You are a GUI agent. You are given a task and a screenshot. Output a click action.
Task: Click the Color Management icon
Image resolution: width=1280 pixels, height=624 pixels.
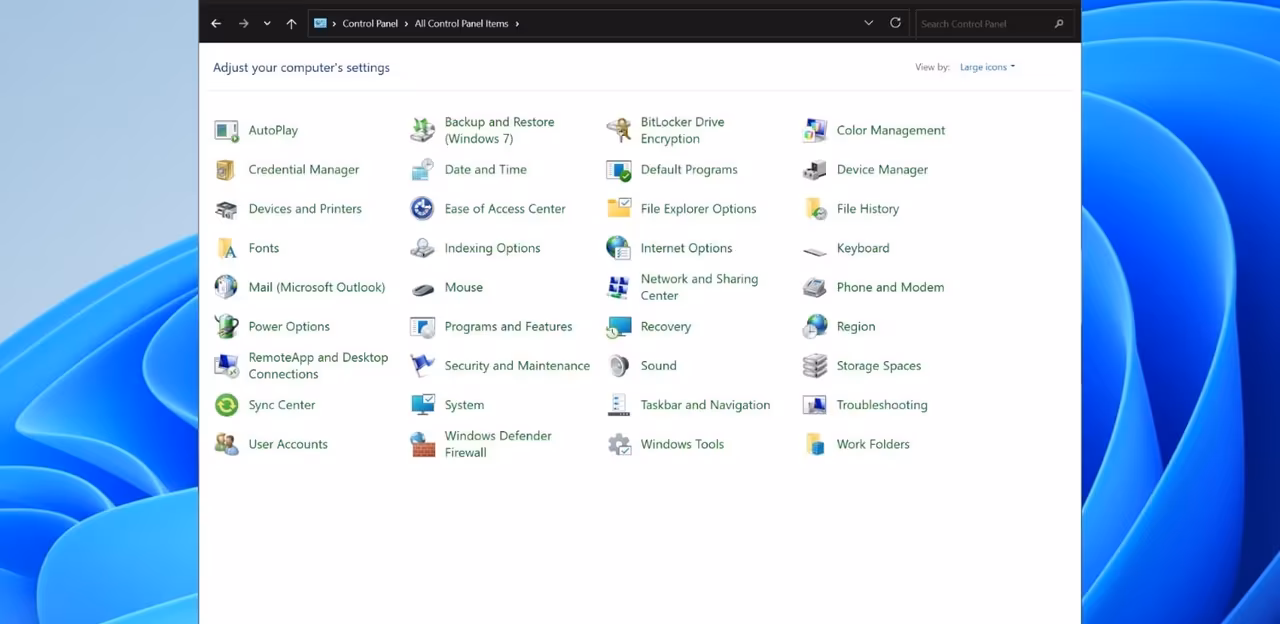(815, 130)
